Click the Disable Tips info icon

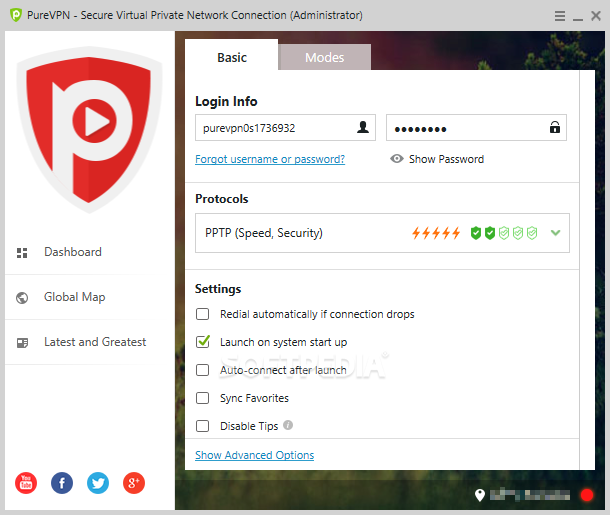288,425
